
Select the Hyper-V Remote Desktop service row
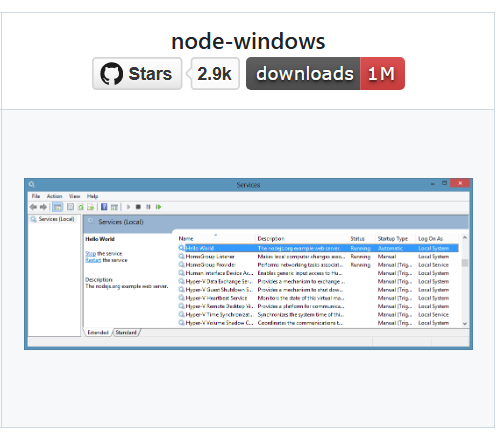coord(318,306)
